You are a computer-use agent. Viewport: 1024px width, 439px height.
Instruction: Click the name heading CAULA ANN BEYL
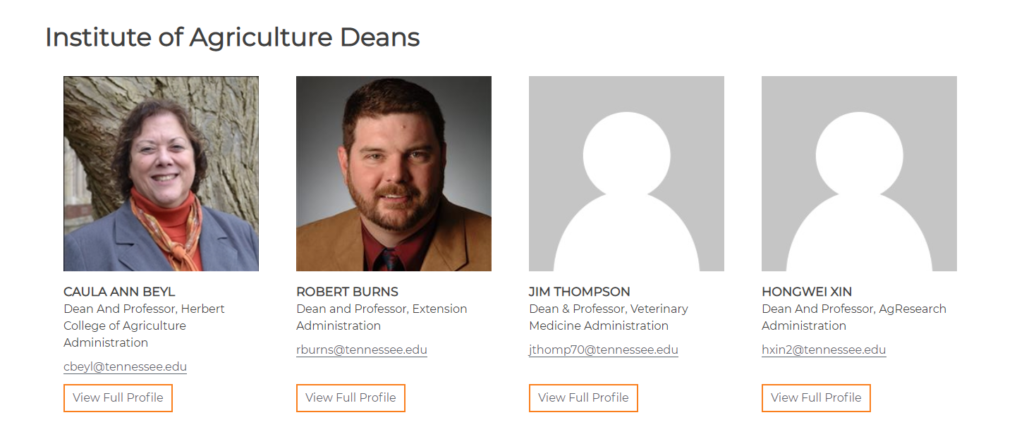tap(120, 292)
